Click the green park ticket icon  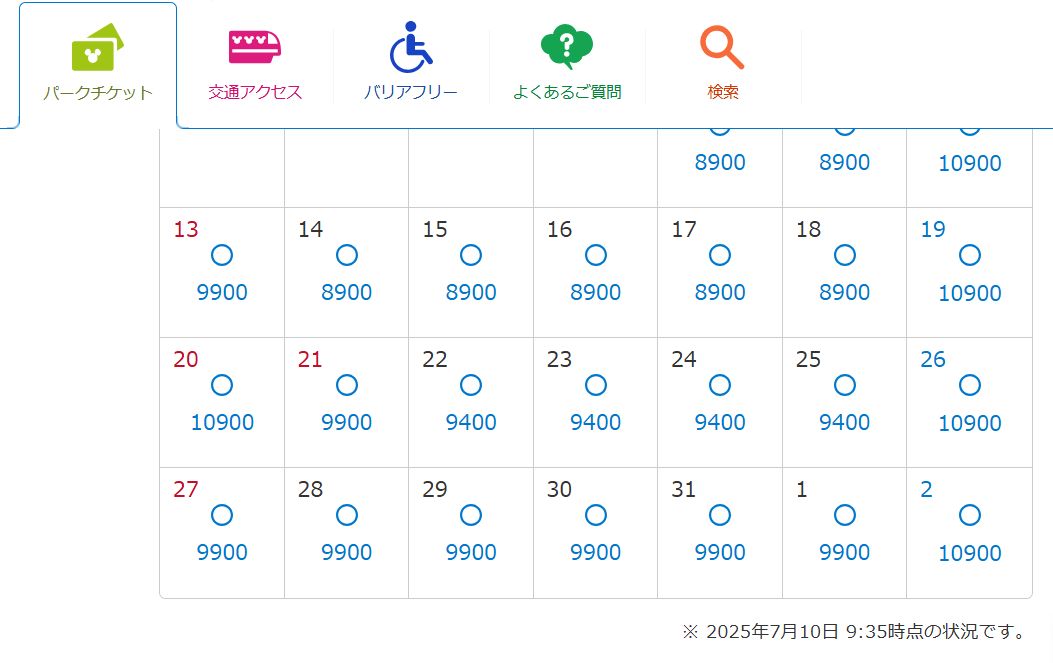[x=98, y=48]
